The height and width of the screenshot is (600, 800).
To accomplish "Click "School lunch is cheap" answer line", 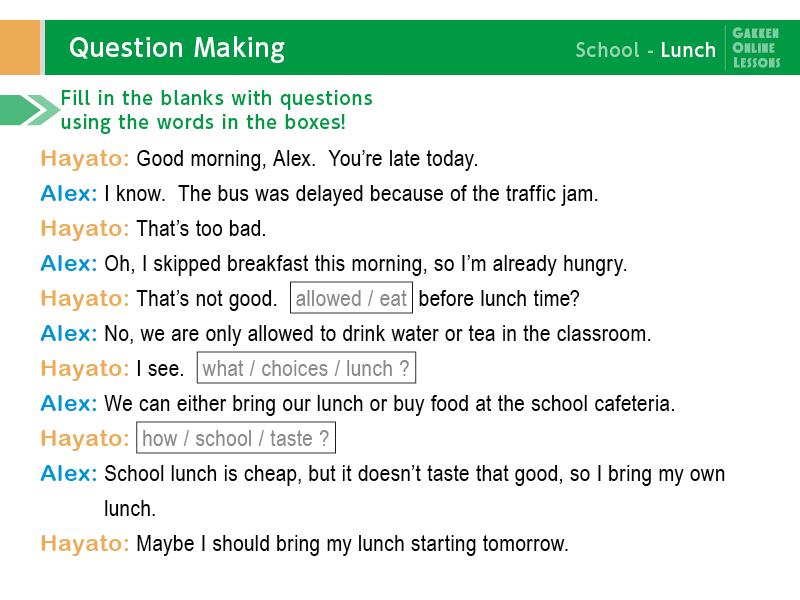I will coord(414,474).
